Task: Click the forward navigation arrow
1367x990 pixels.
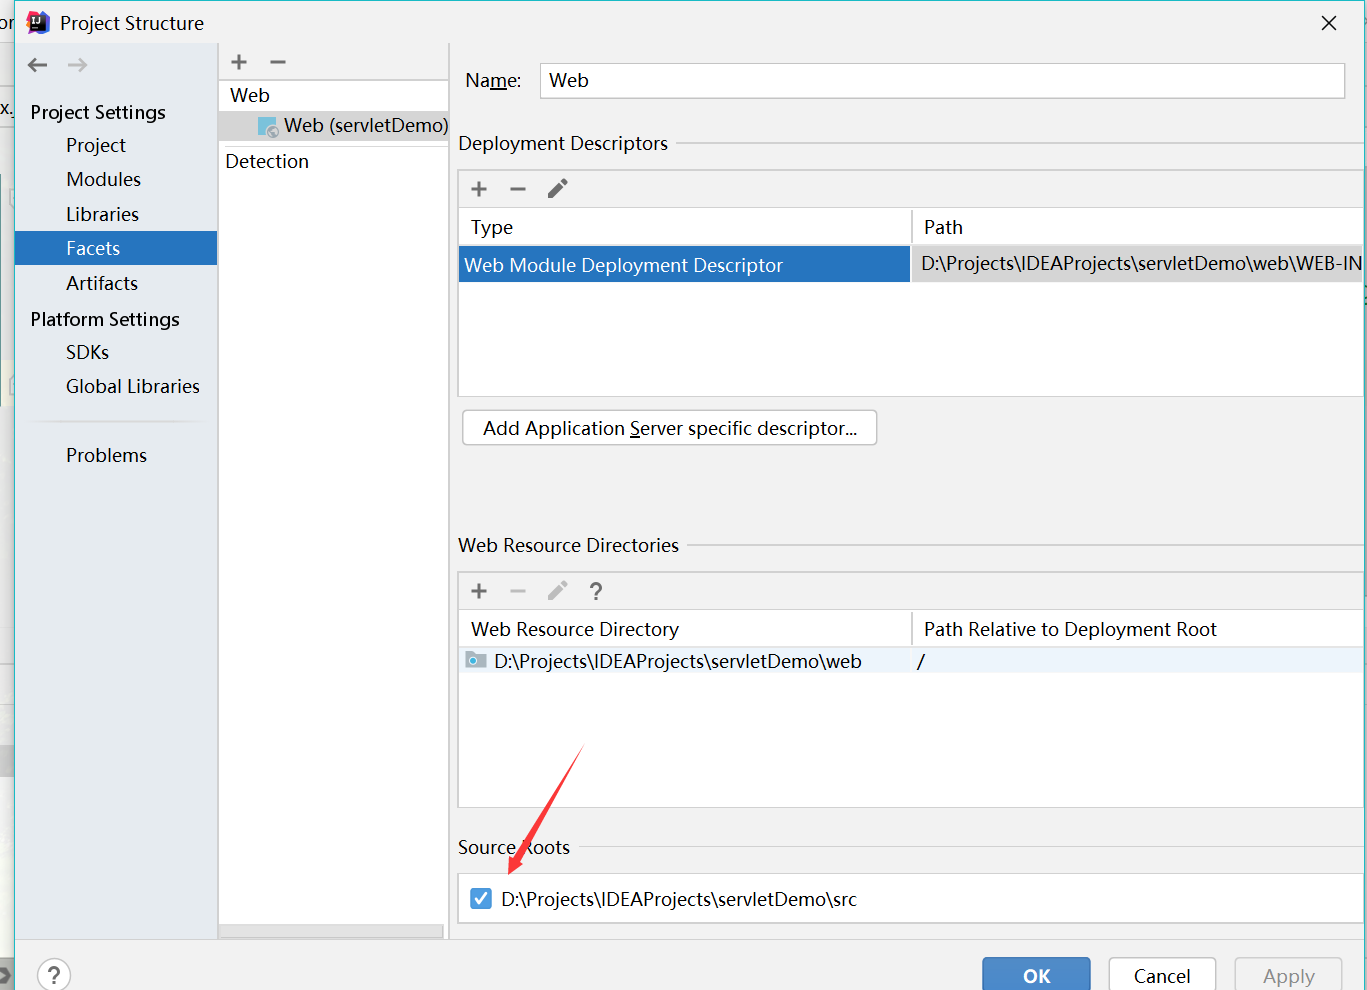Action: point(77,64)
